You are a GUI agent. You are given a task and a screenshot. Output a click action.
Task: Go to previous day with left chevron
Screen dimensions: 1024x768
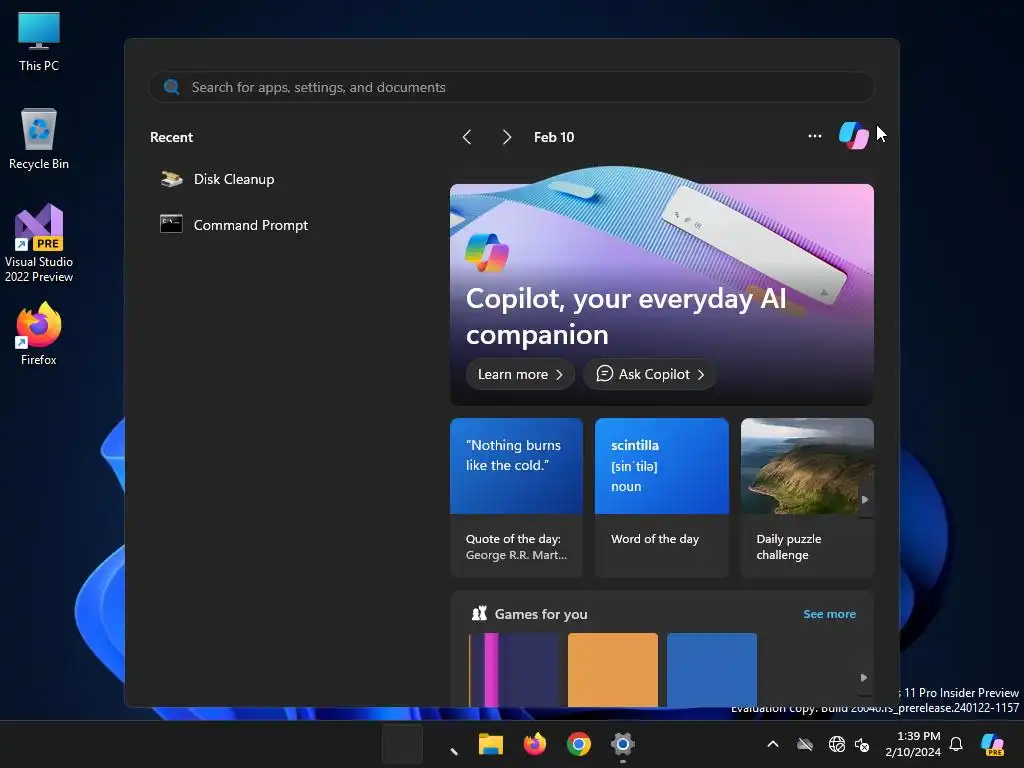click(467, 137)
